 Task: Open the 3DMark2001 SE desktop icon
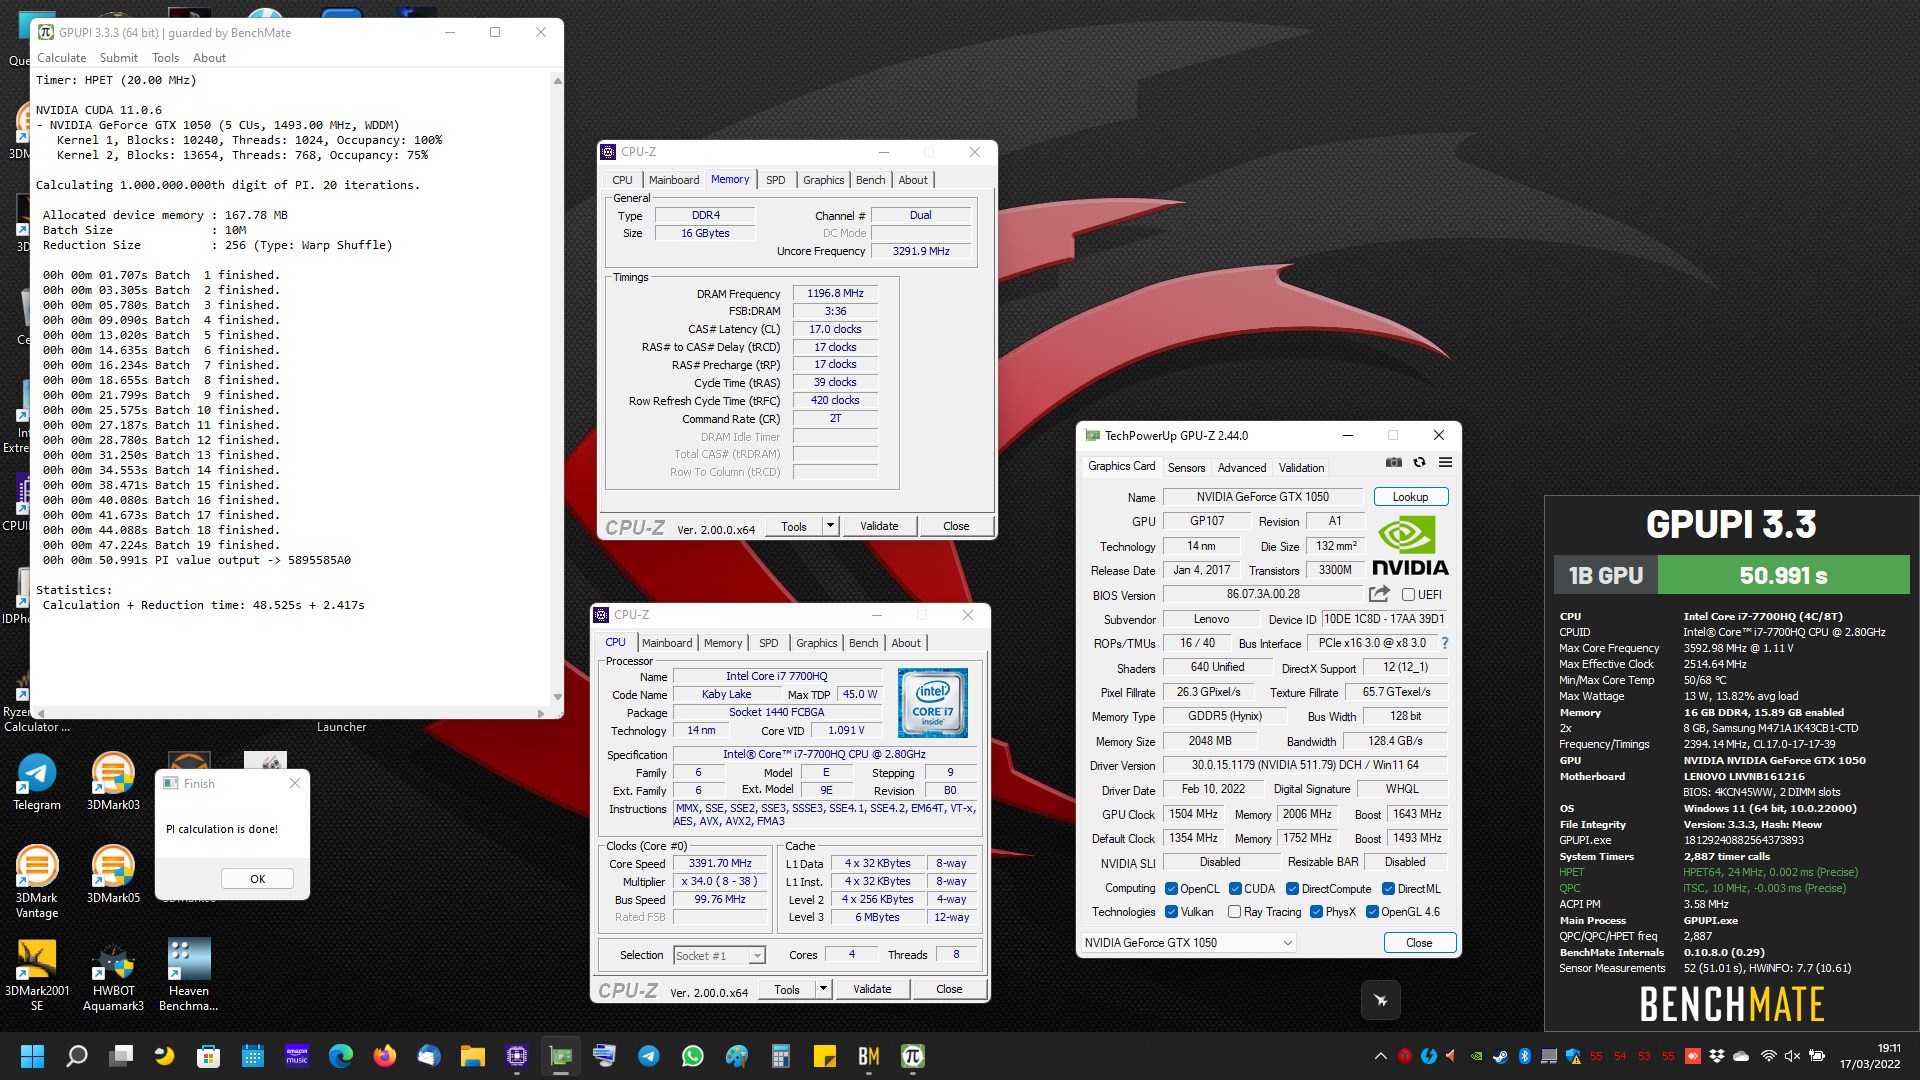pyautogui.click(x=37, y=975)
